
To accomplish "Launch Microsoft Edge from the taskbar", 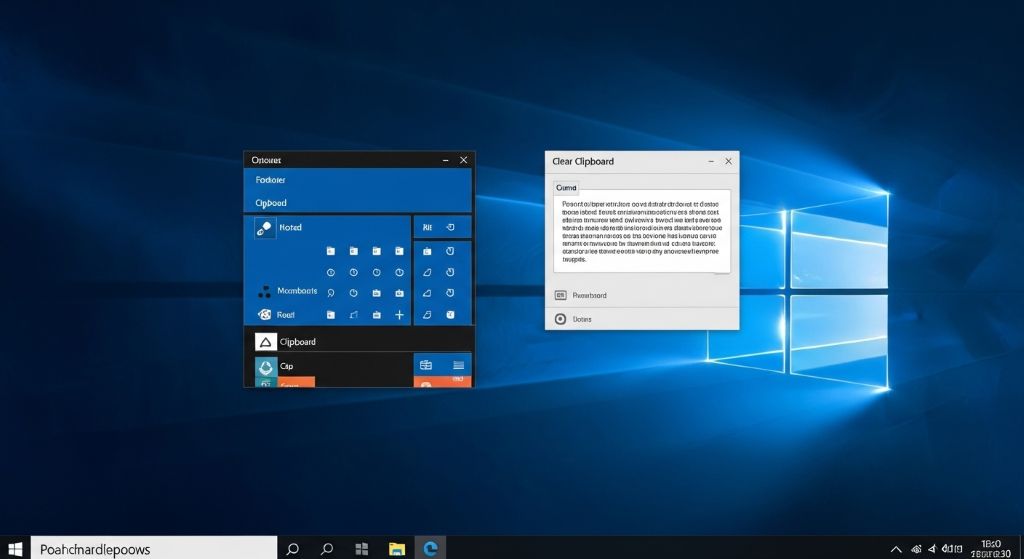I will coord(431,548).
